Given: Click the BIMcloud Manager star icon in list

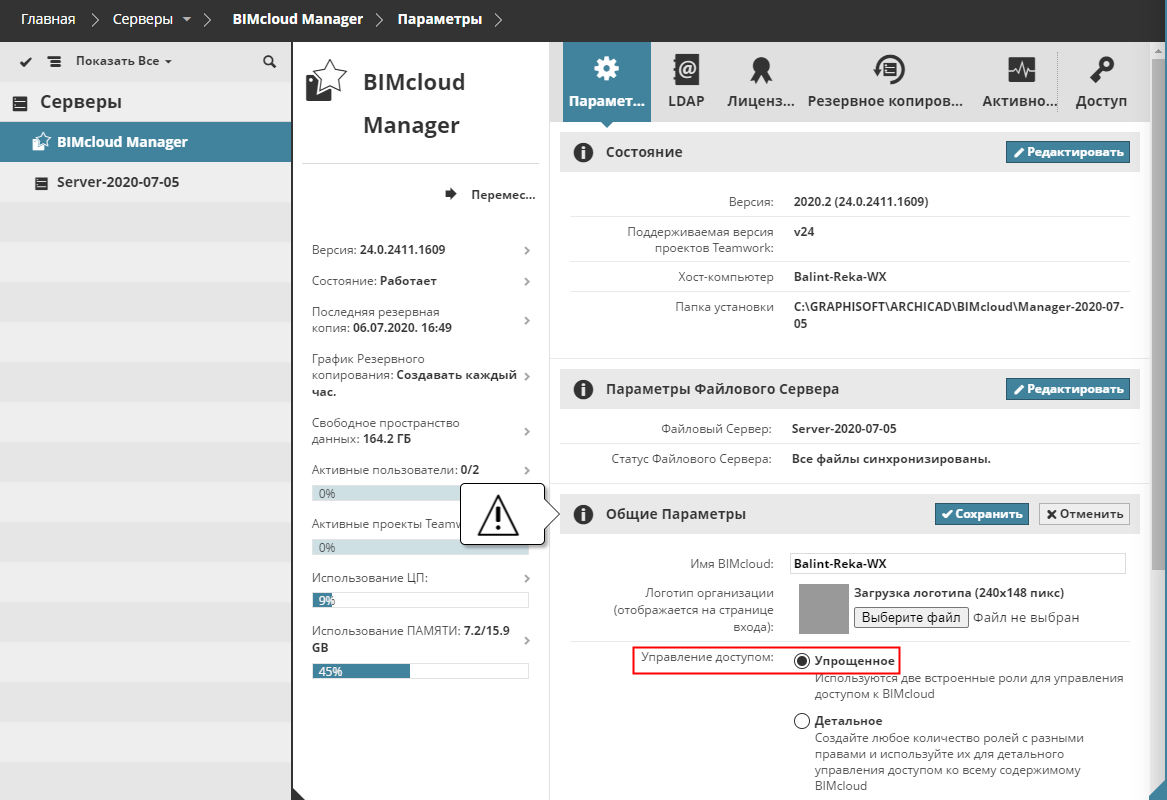Looking at the screenshot, I should click(41, 141).
